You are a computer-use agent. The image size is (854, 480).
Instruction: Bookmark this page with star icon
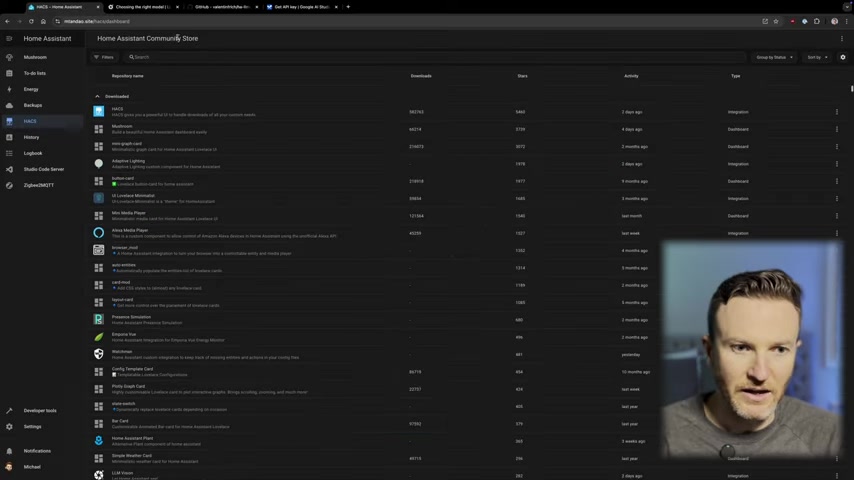[x=776, y=21]
